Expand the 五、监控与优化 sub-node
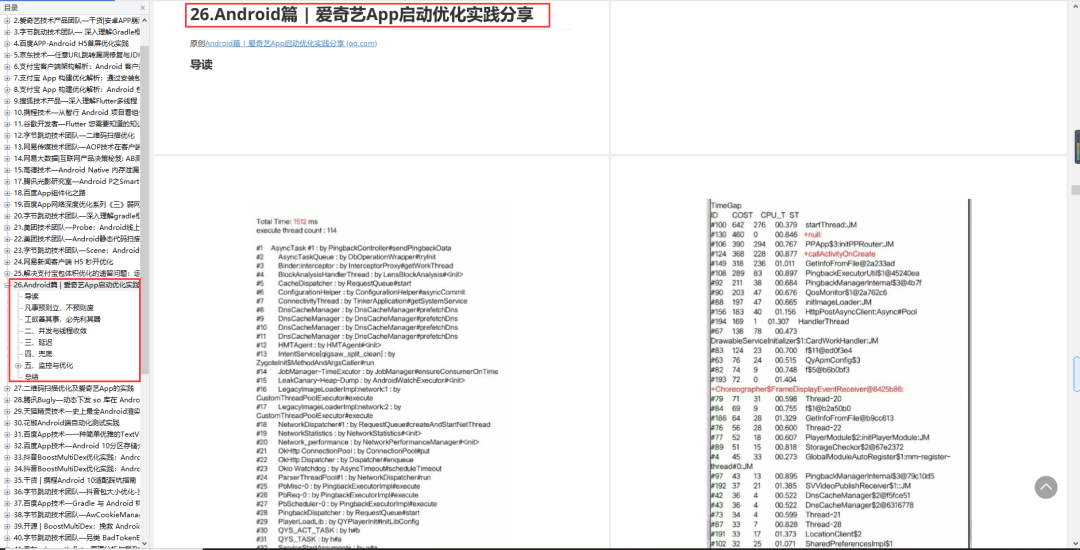The width and height of the screenshot is (1080, 550). coord(18,366)
